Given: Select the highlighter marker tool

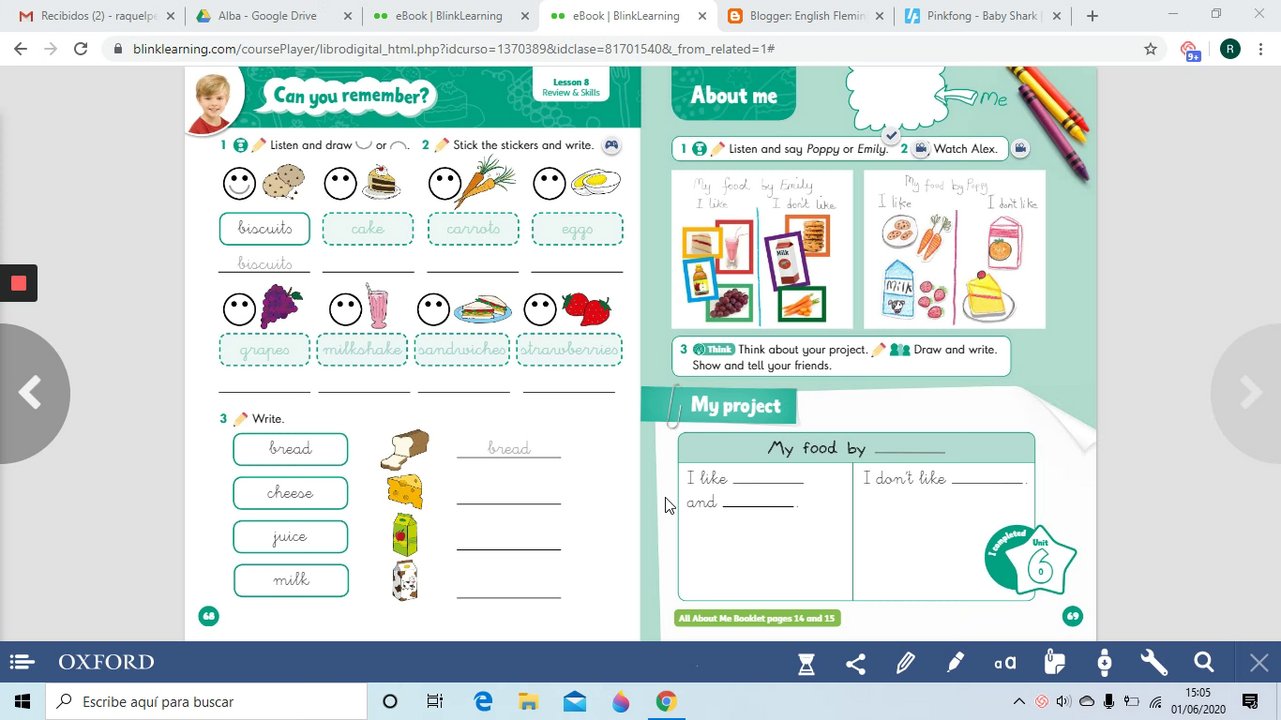Looking at the screenshot, I should tap(955, 663).
